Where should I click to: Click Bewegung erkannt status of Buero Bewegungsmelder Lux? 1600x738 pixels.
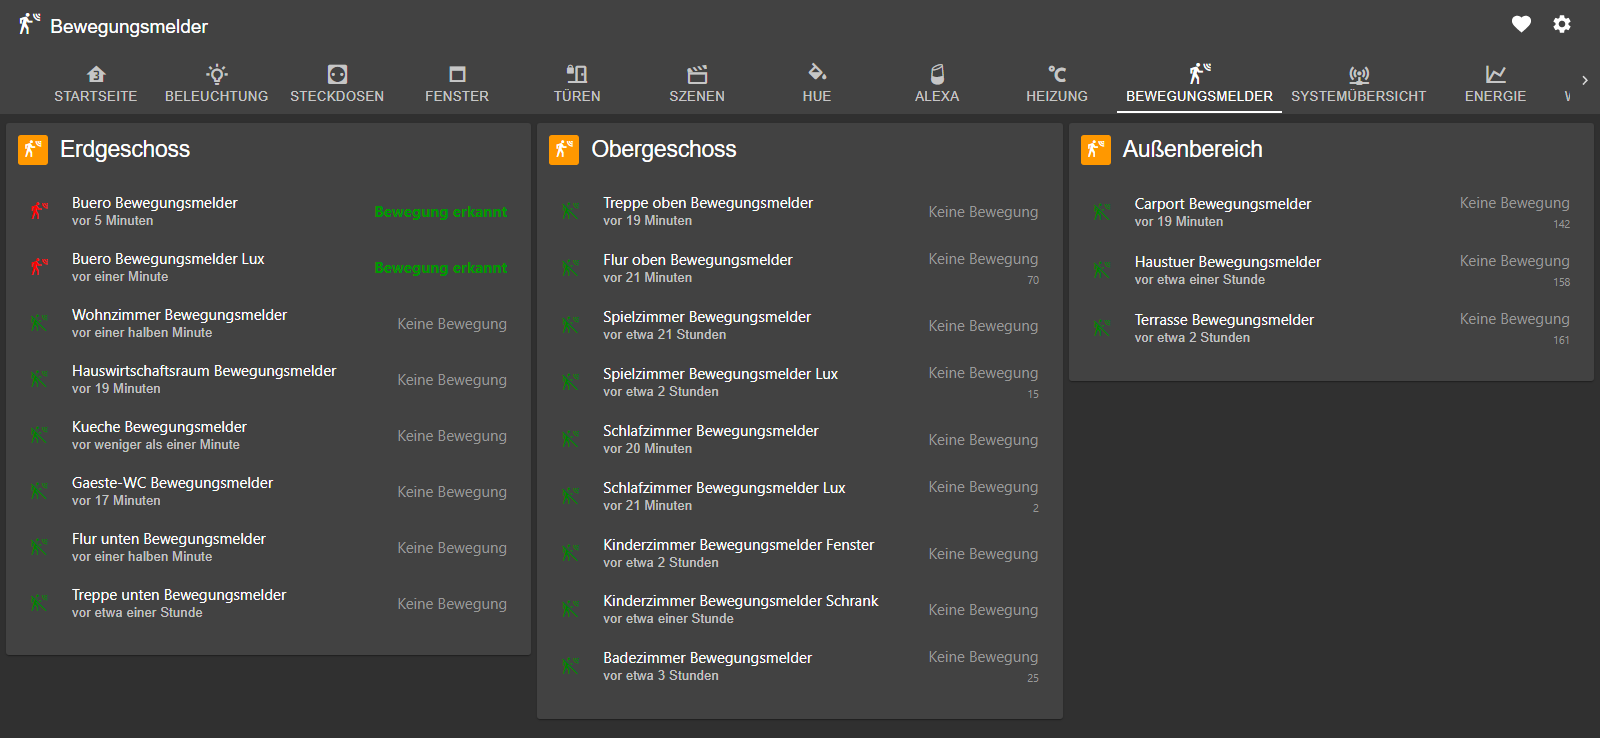point(441,268)
